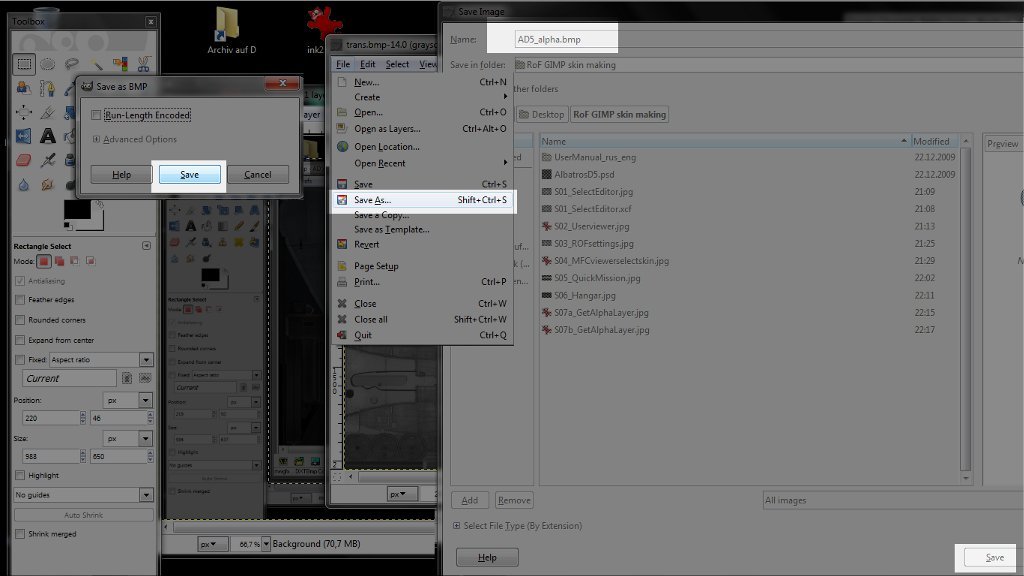Select the Flip tool icon
Image resolution: width=1024 pixels, height=576 pixels.
[x=24, y=136]
